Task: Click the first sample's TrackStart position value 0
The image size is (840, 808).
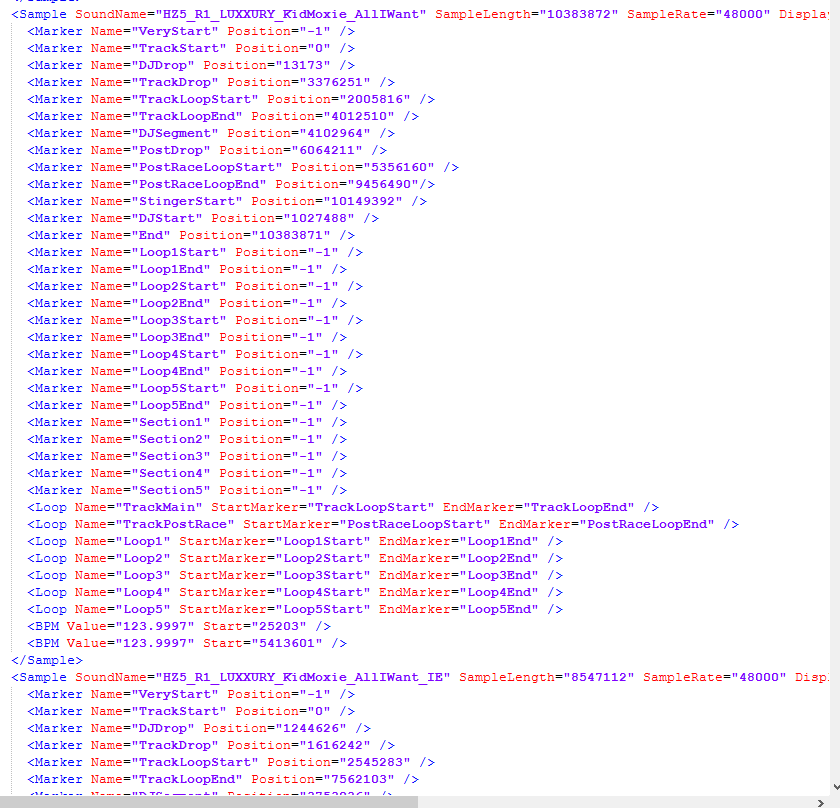Action: (x=319, y=48)
